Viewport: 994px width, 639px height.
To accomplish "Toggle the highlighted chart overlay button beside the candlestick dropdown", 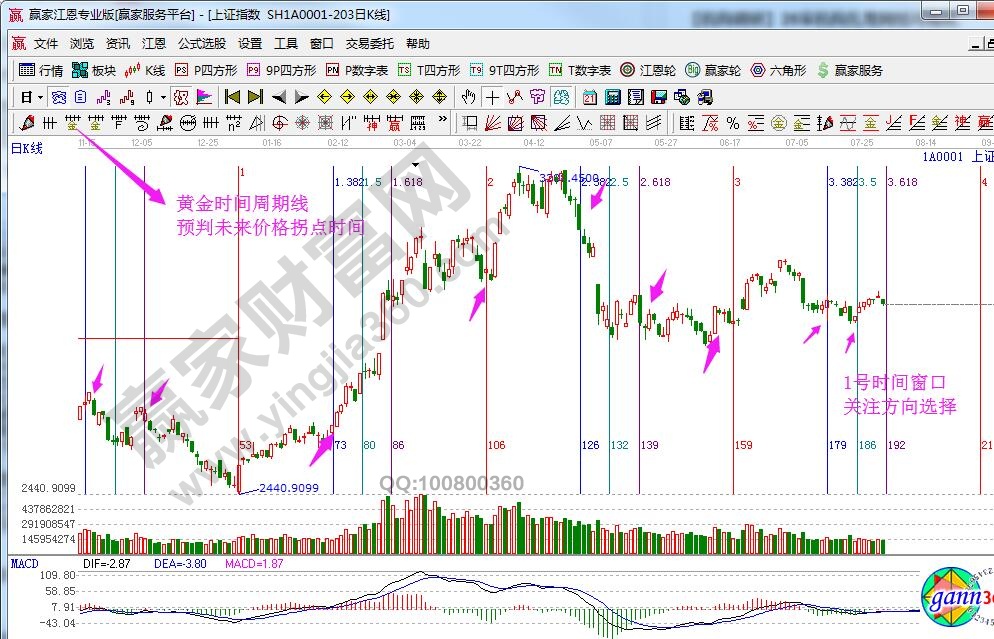I will (181, 97).
